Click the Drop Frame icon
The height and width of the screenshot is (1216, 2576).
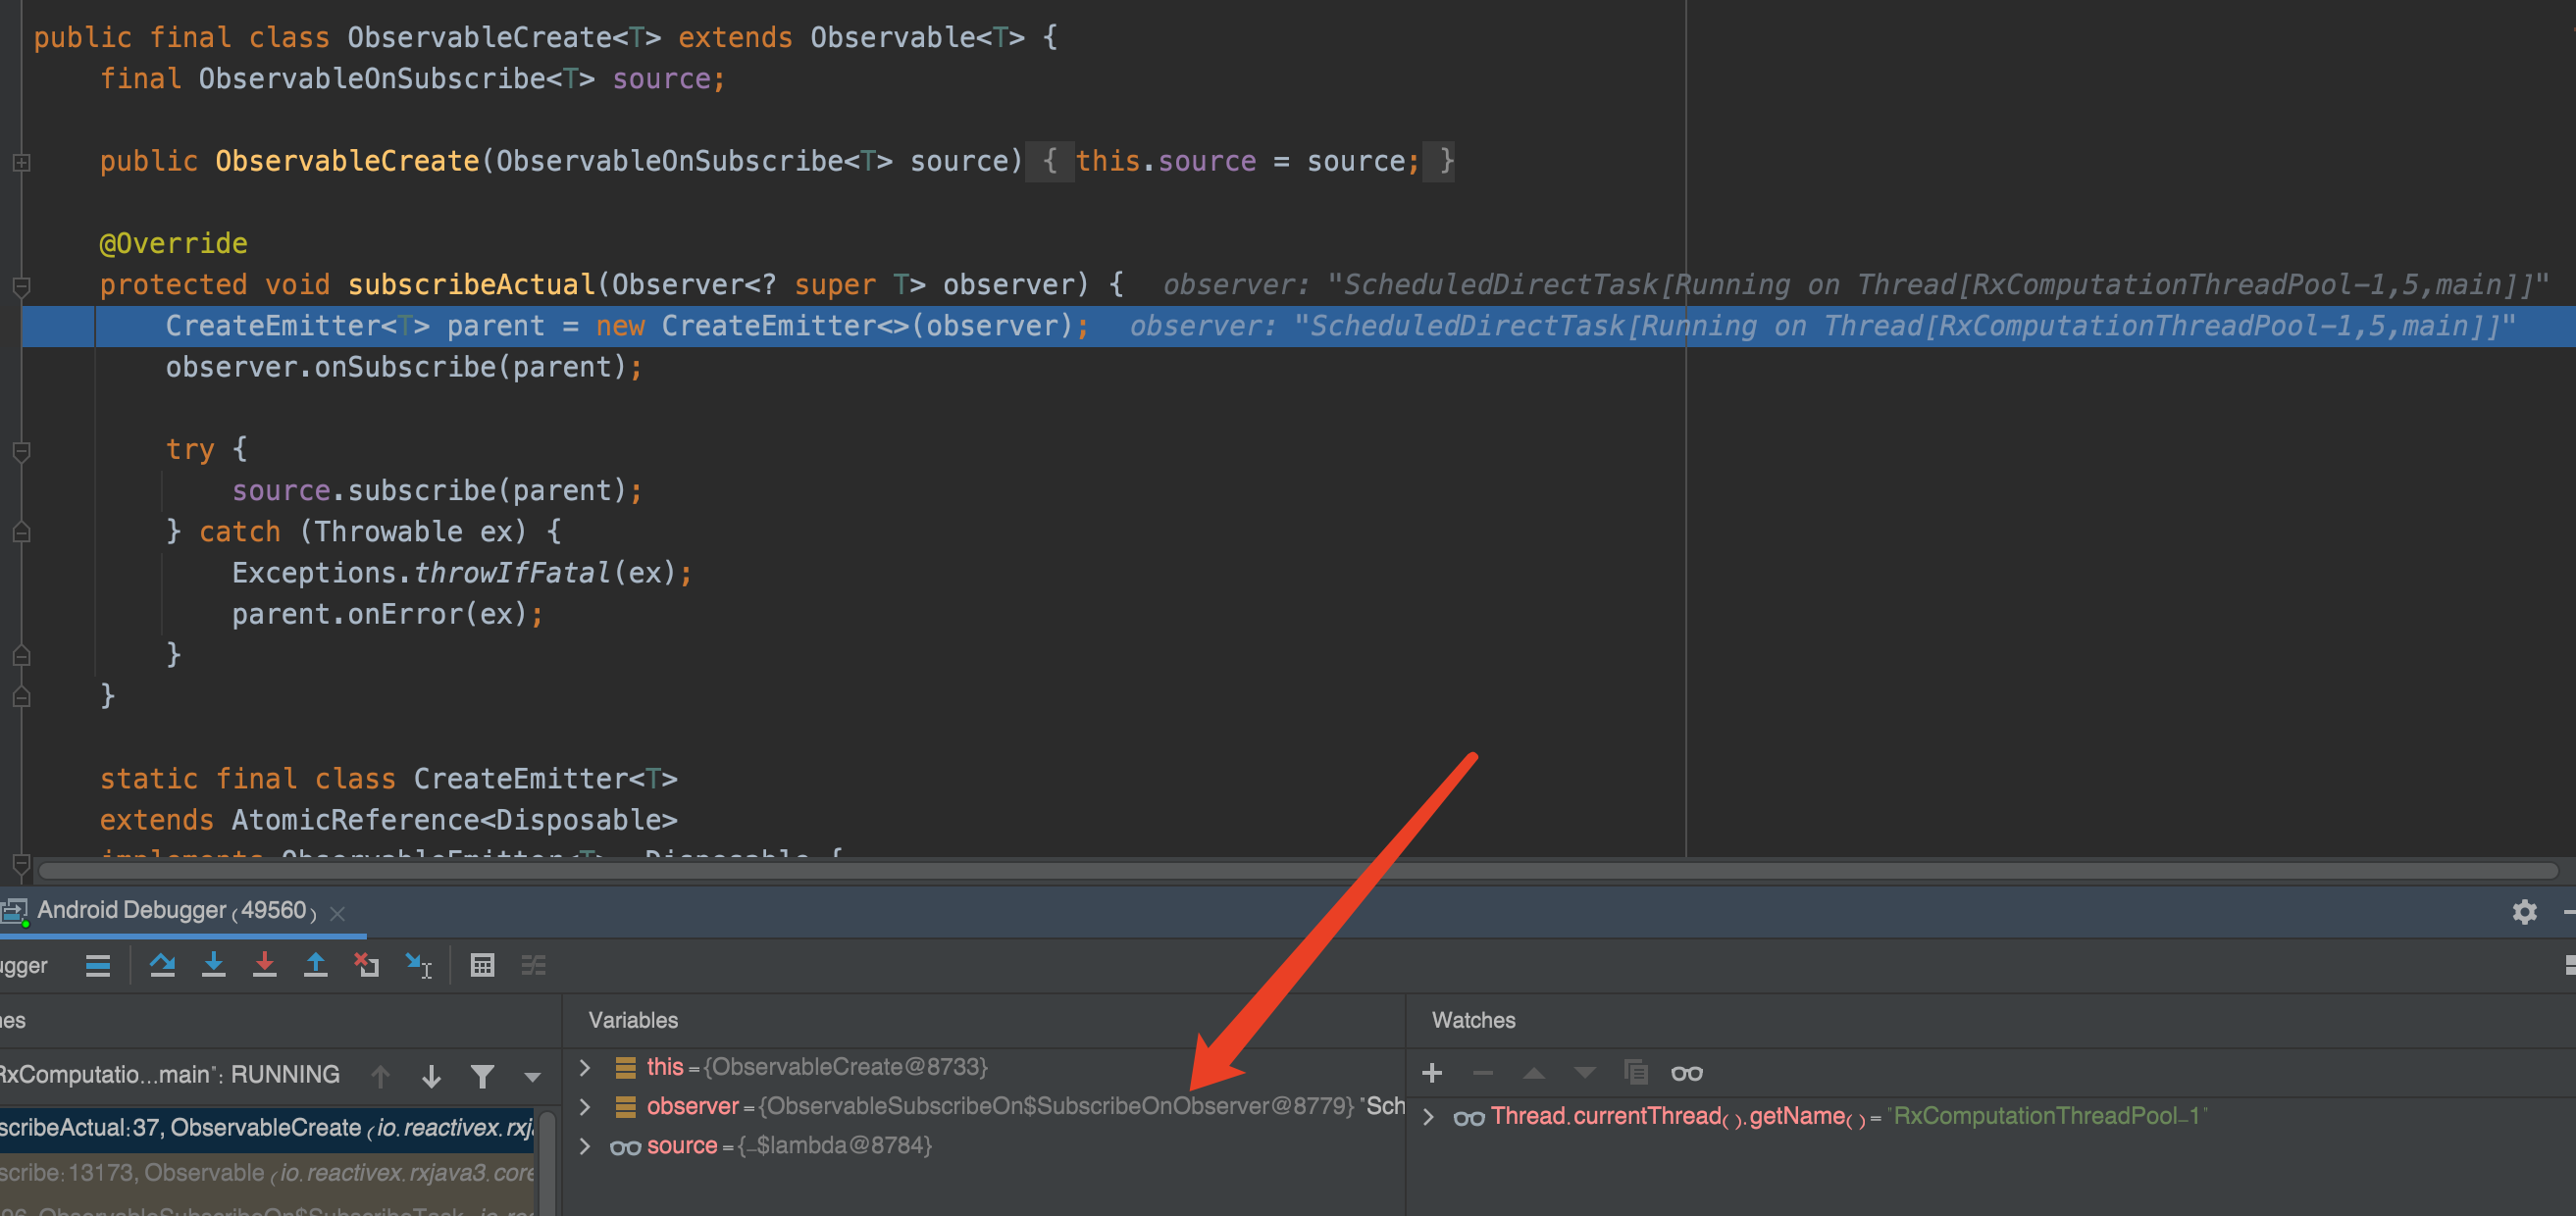[x=367, y=965]
